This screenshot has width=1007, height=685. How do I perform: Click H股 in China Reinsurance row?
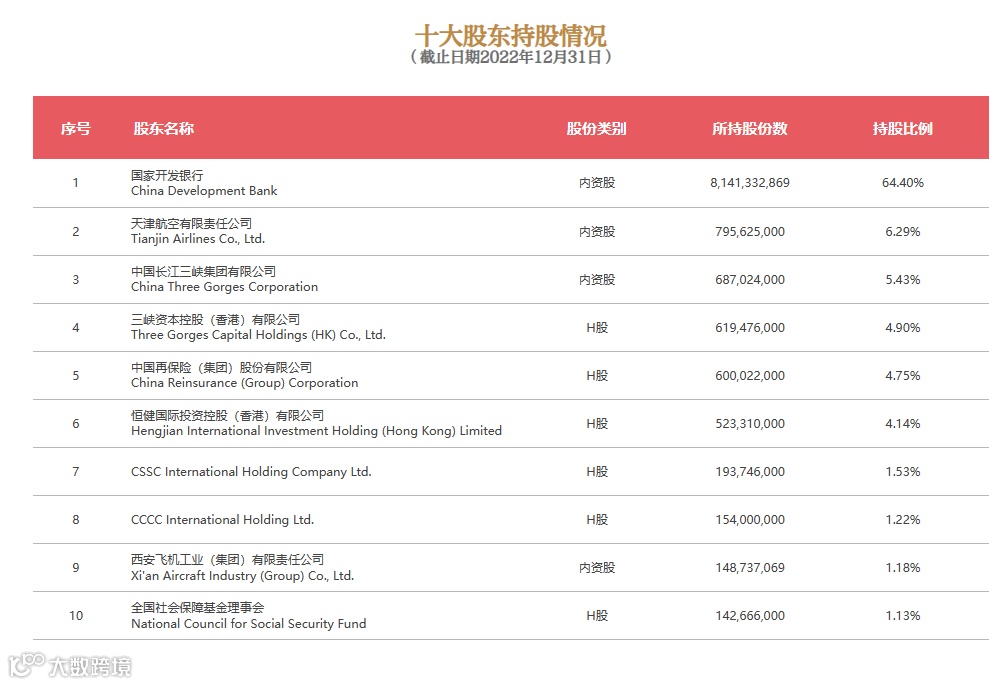pos(597,376)
